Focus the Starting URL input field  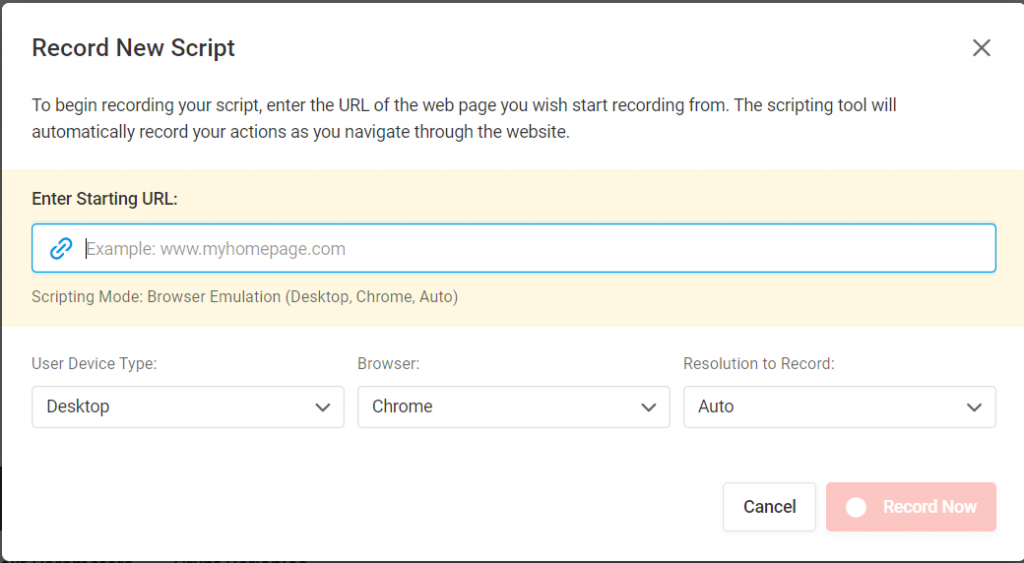(x=513, y=248)
